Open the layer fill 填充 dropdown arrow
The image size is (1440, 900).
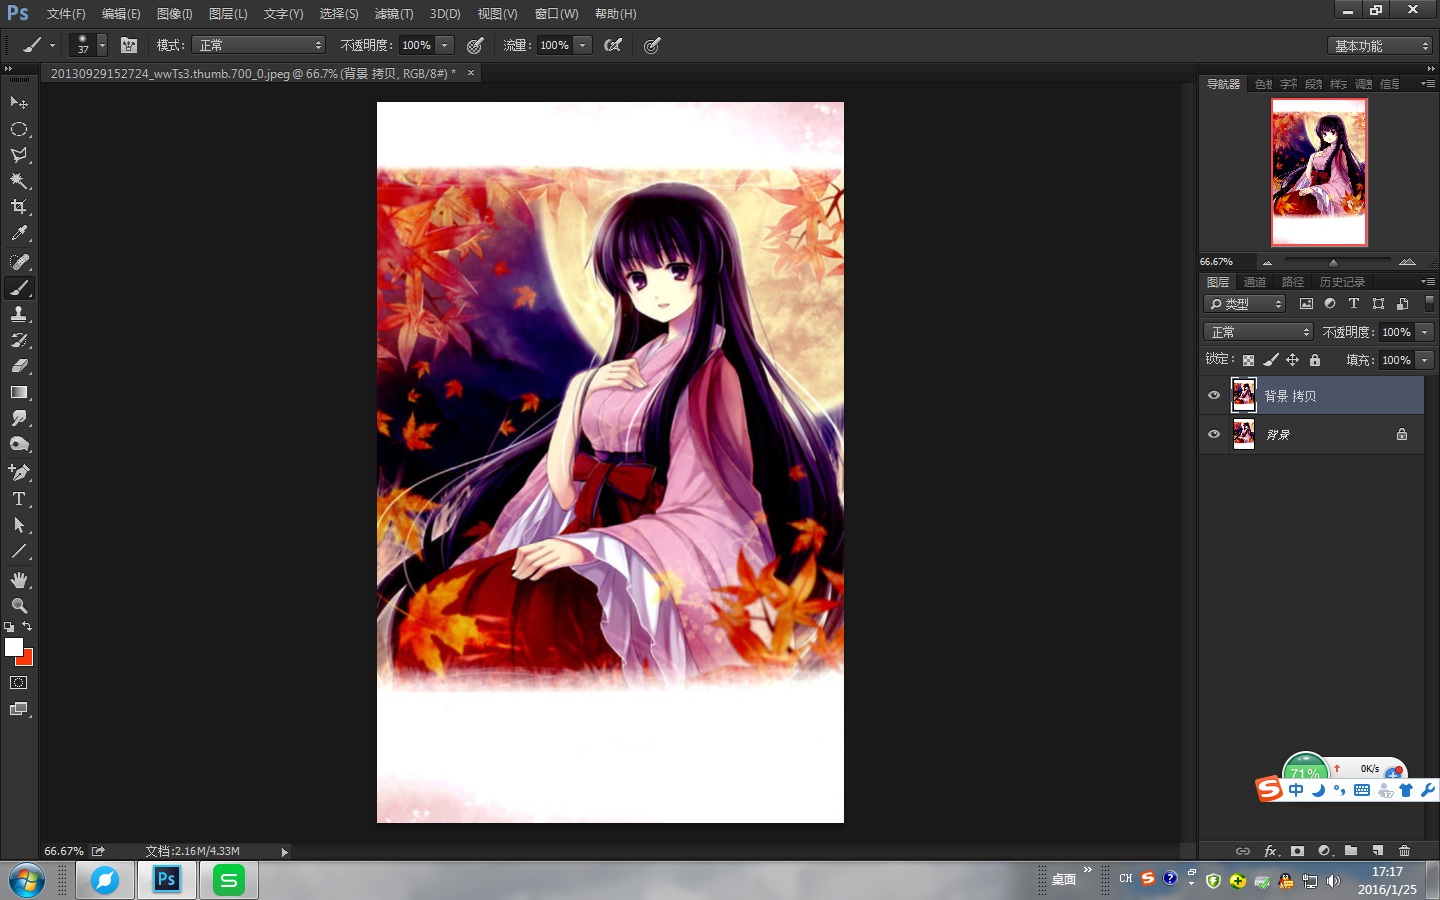(x=1425, y=360)
